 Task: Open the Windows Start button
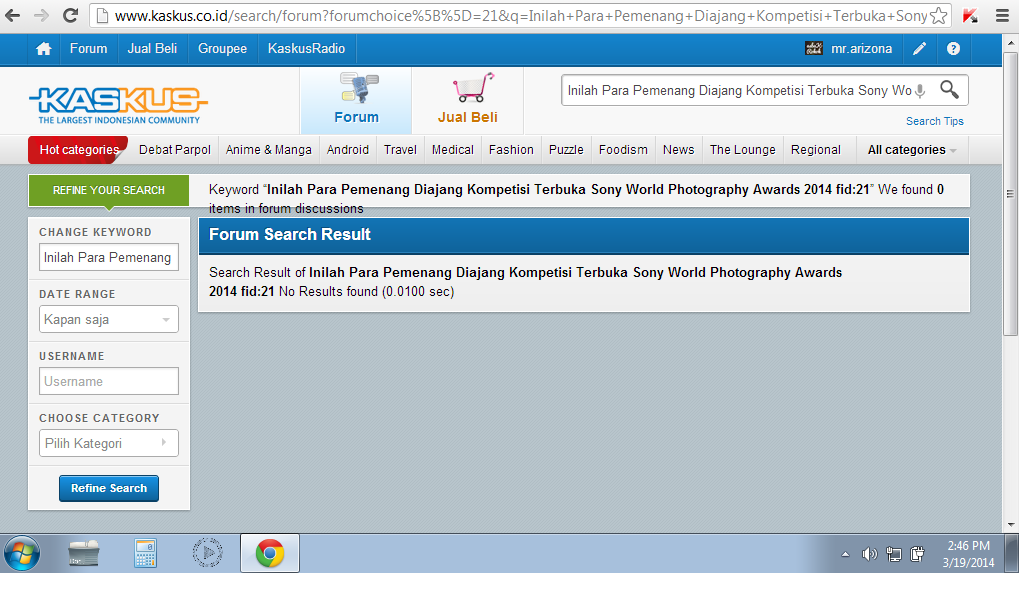pos(22,554)
